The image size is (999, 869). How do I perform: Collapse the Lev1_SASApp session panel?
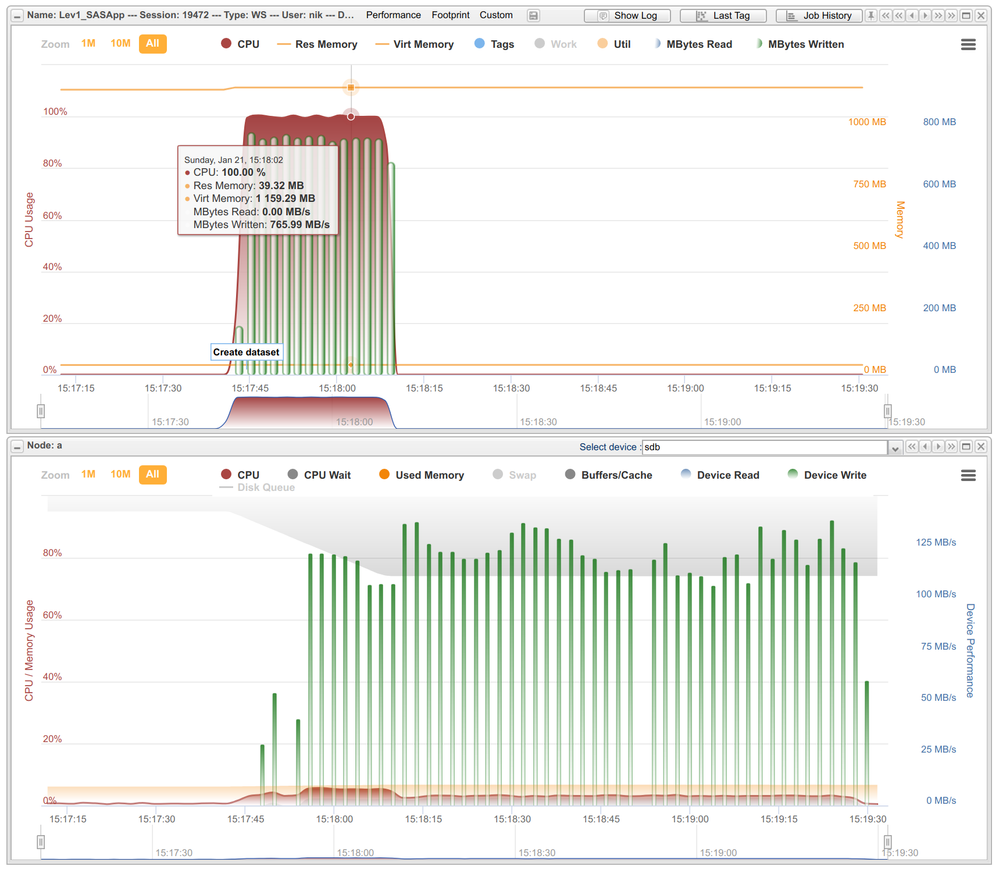[x=17, y=15]
